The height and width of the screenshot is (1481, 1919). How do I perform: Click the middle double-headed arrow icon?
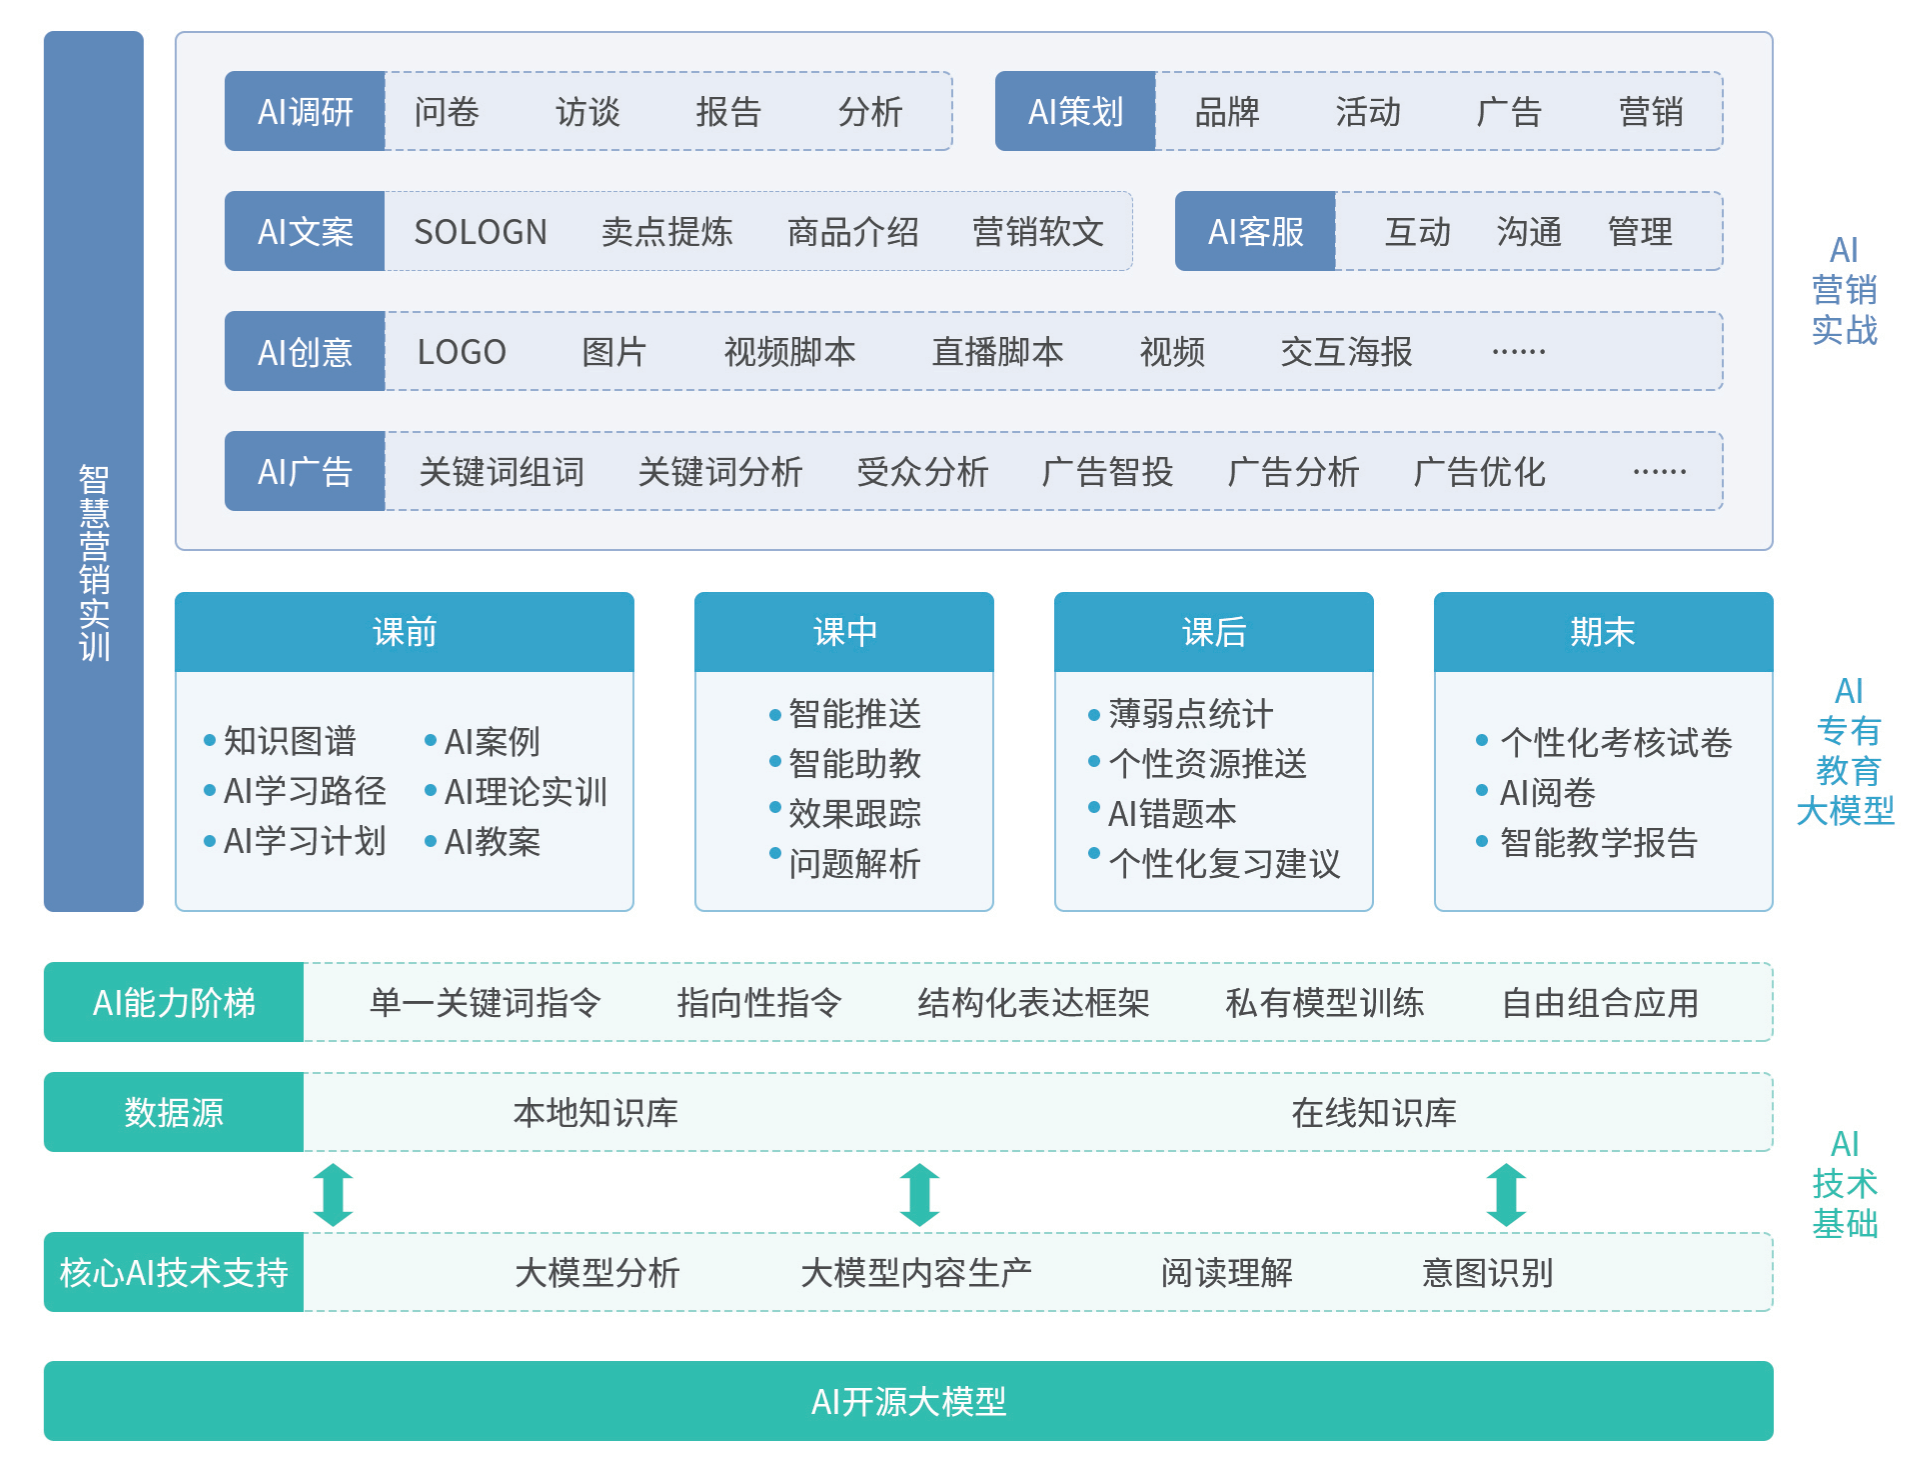coord(919,1194)
